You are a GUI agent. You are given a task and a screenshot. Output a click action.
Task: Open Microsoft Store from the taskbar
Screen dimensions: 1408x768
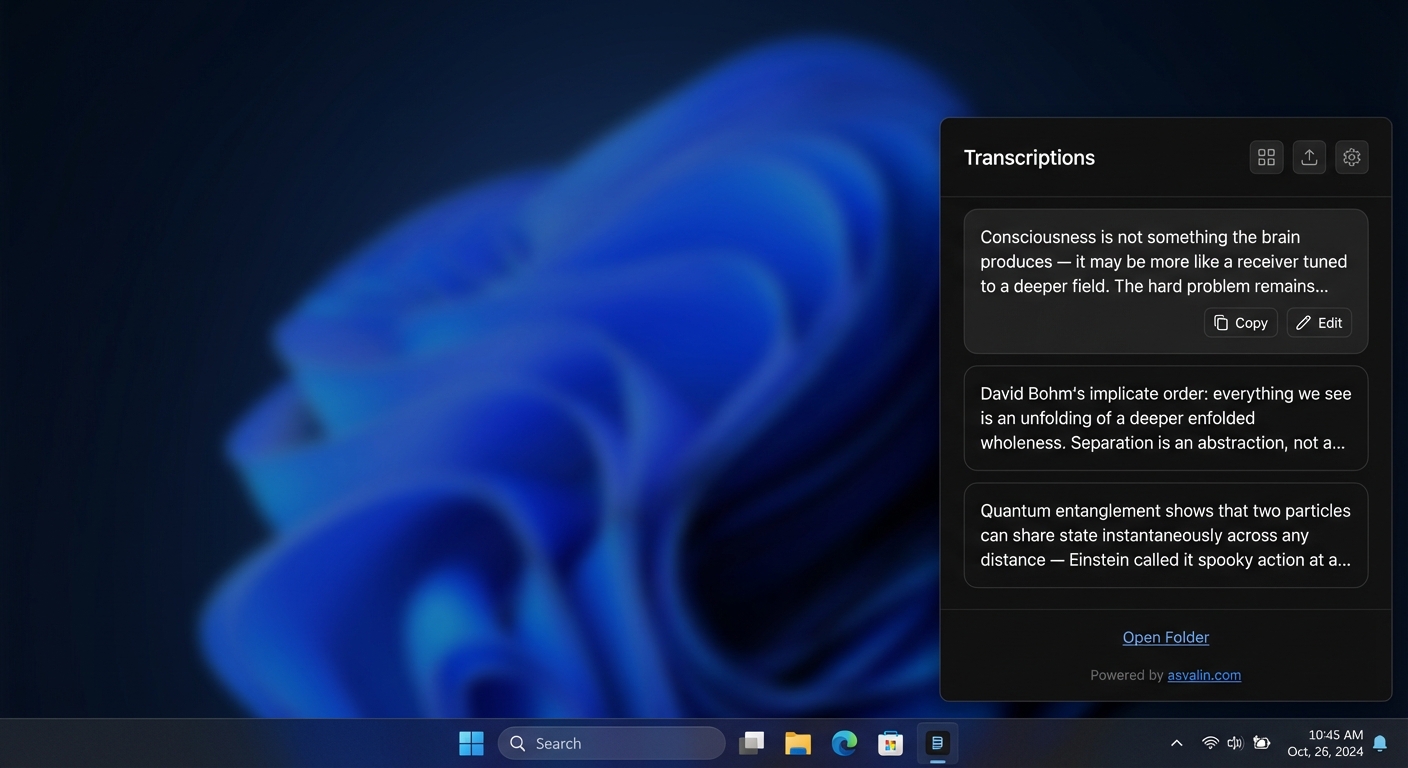[x=890, y=743]
